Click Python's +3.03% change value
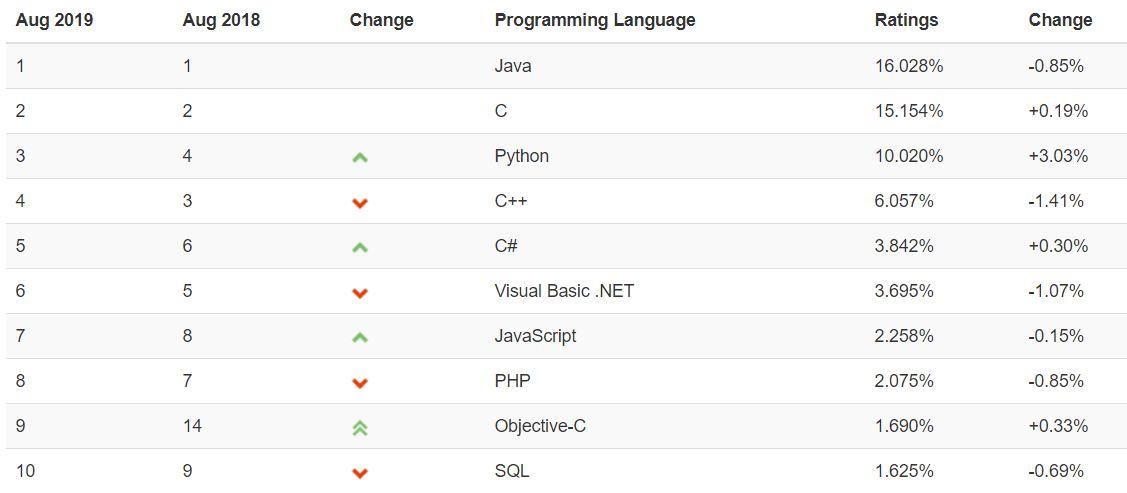 coord(1058,156)
